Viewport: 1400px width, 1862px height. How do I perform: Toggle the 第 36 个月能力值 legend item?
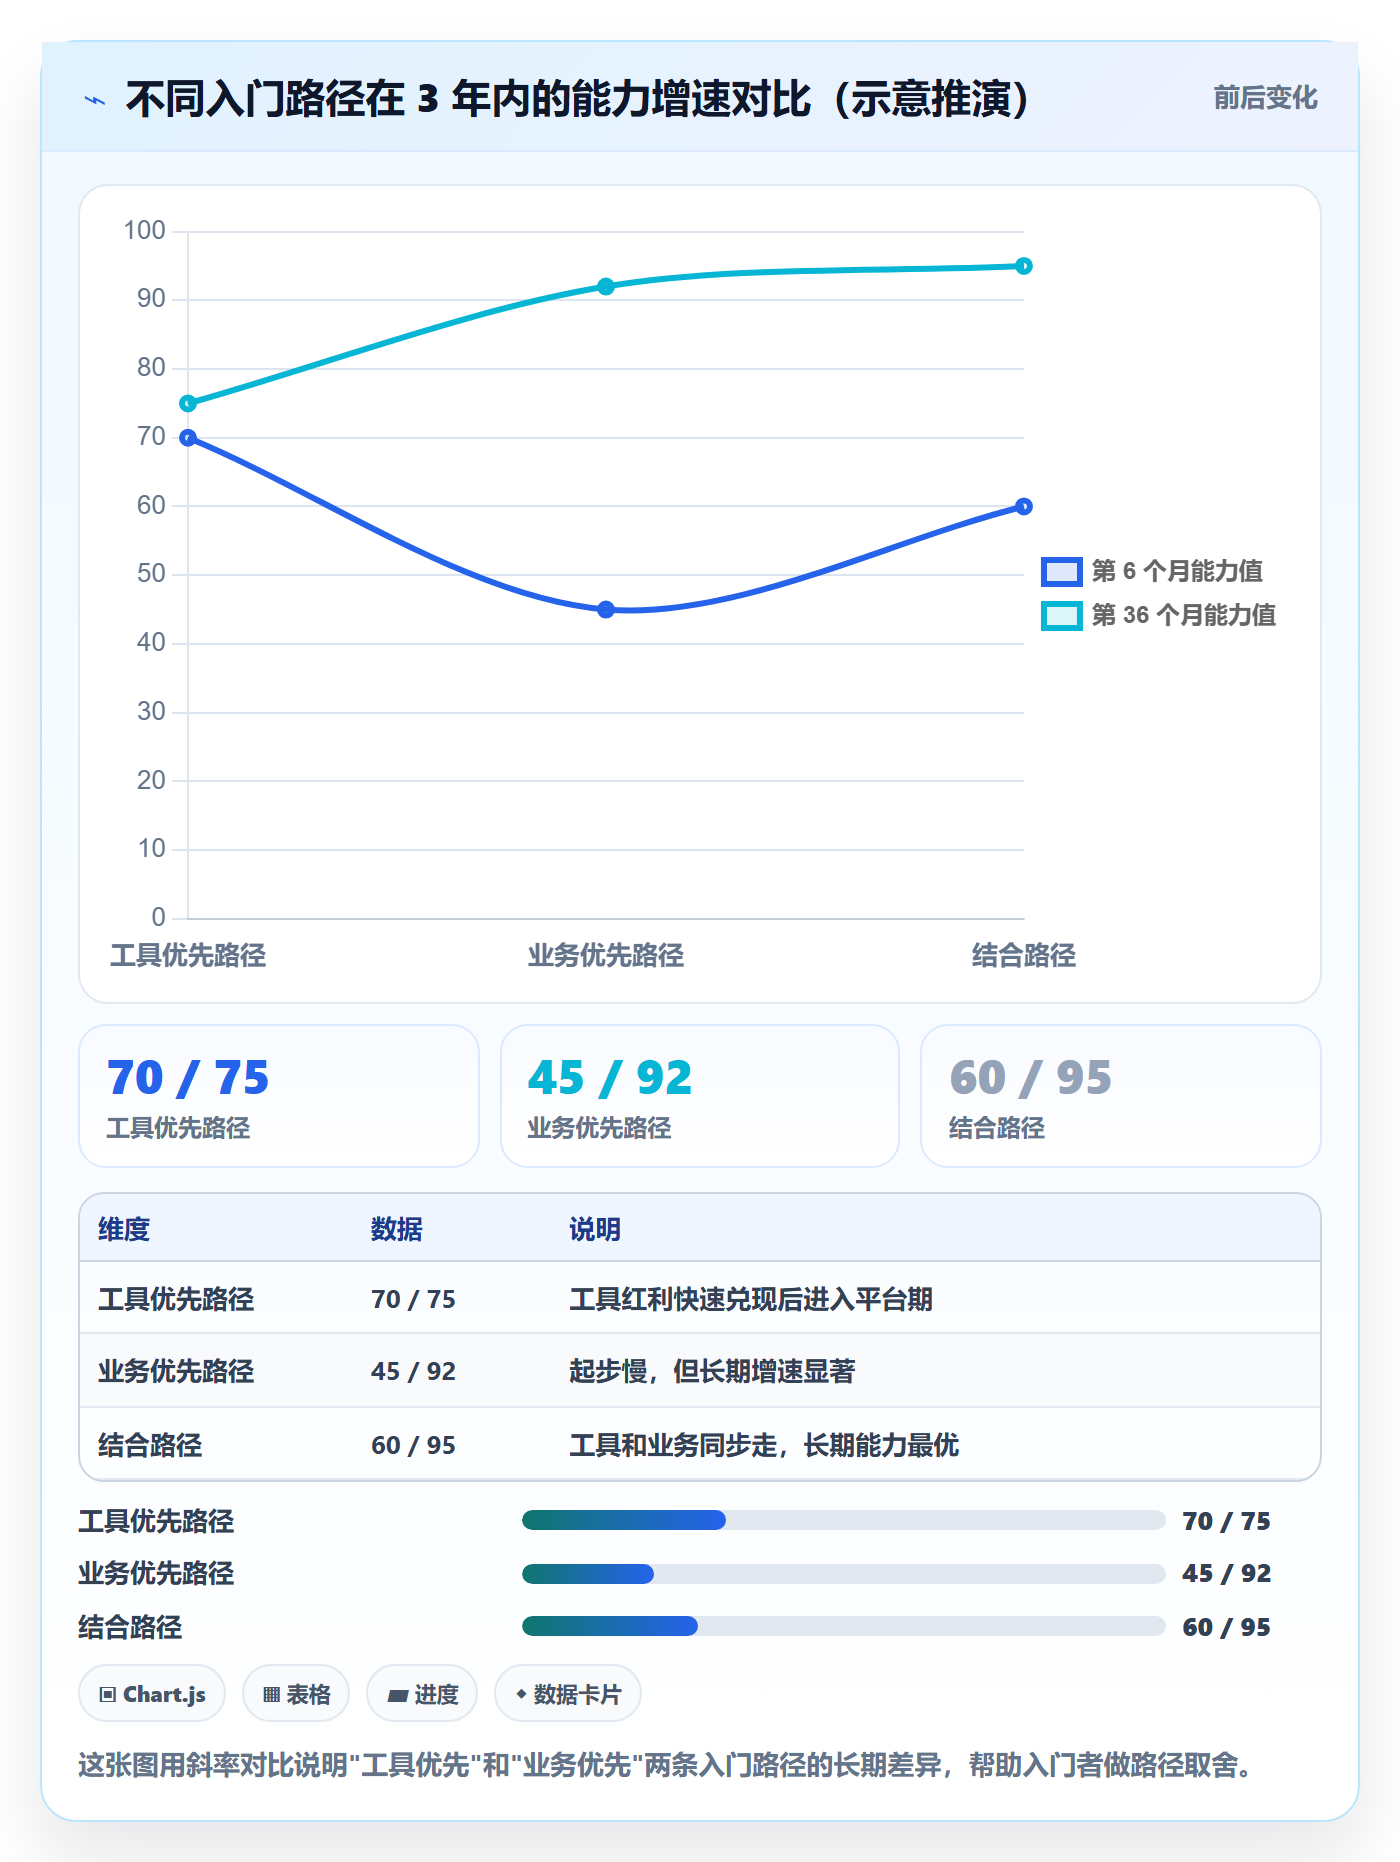tap(1159, 615)
